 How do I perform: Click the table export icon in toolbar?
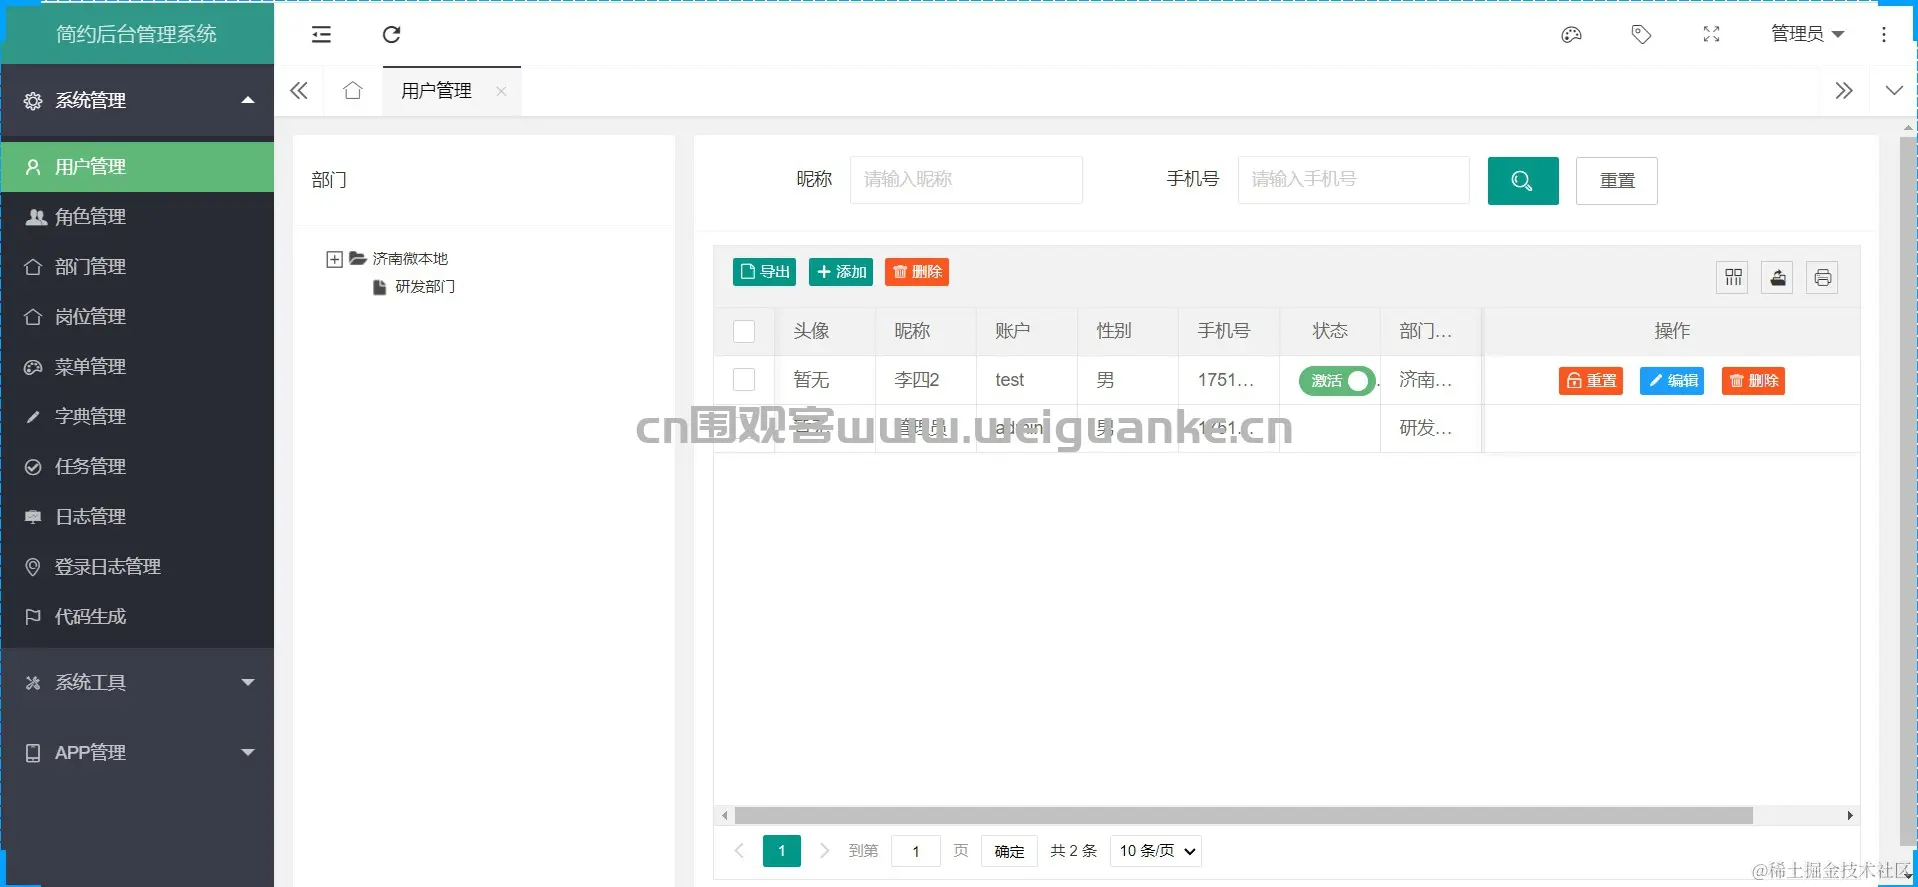pyautogui.click(x=1778, y=278)
